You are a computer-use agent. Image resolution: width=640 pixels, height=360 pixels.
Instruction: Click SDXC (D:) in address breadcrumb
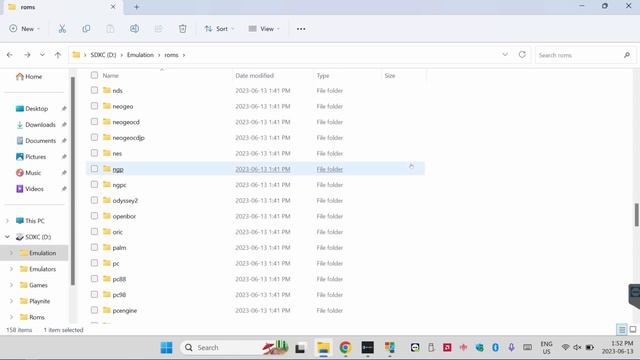tap(103, 55)
